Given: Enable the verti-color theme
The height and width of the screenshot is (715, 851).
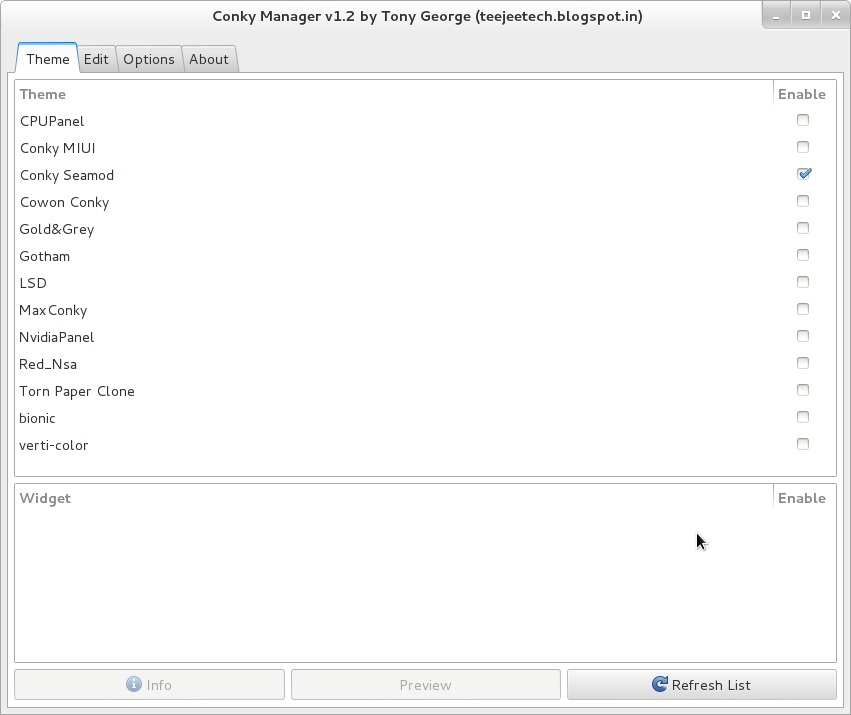Looking at the screenshot, I should pos(803,444).
